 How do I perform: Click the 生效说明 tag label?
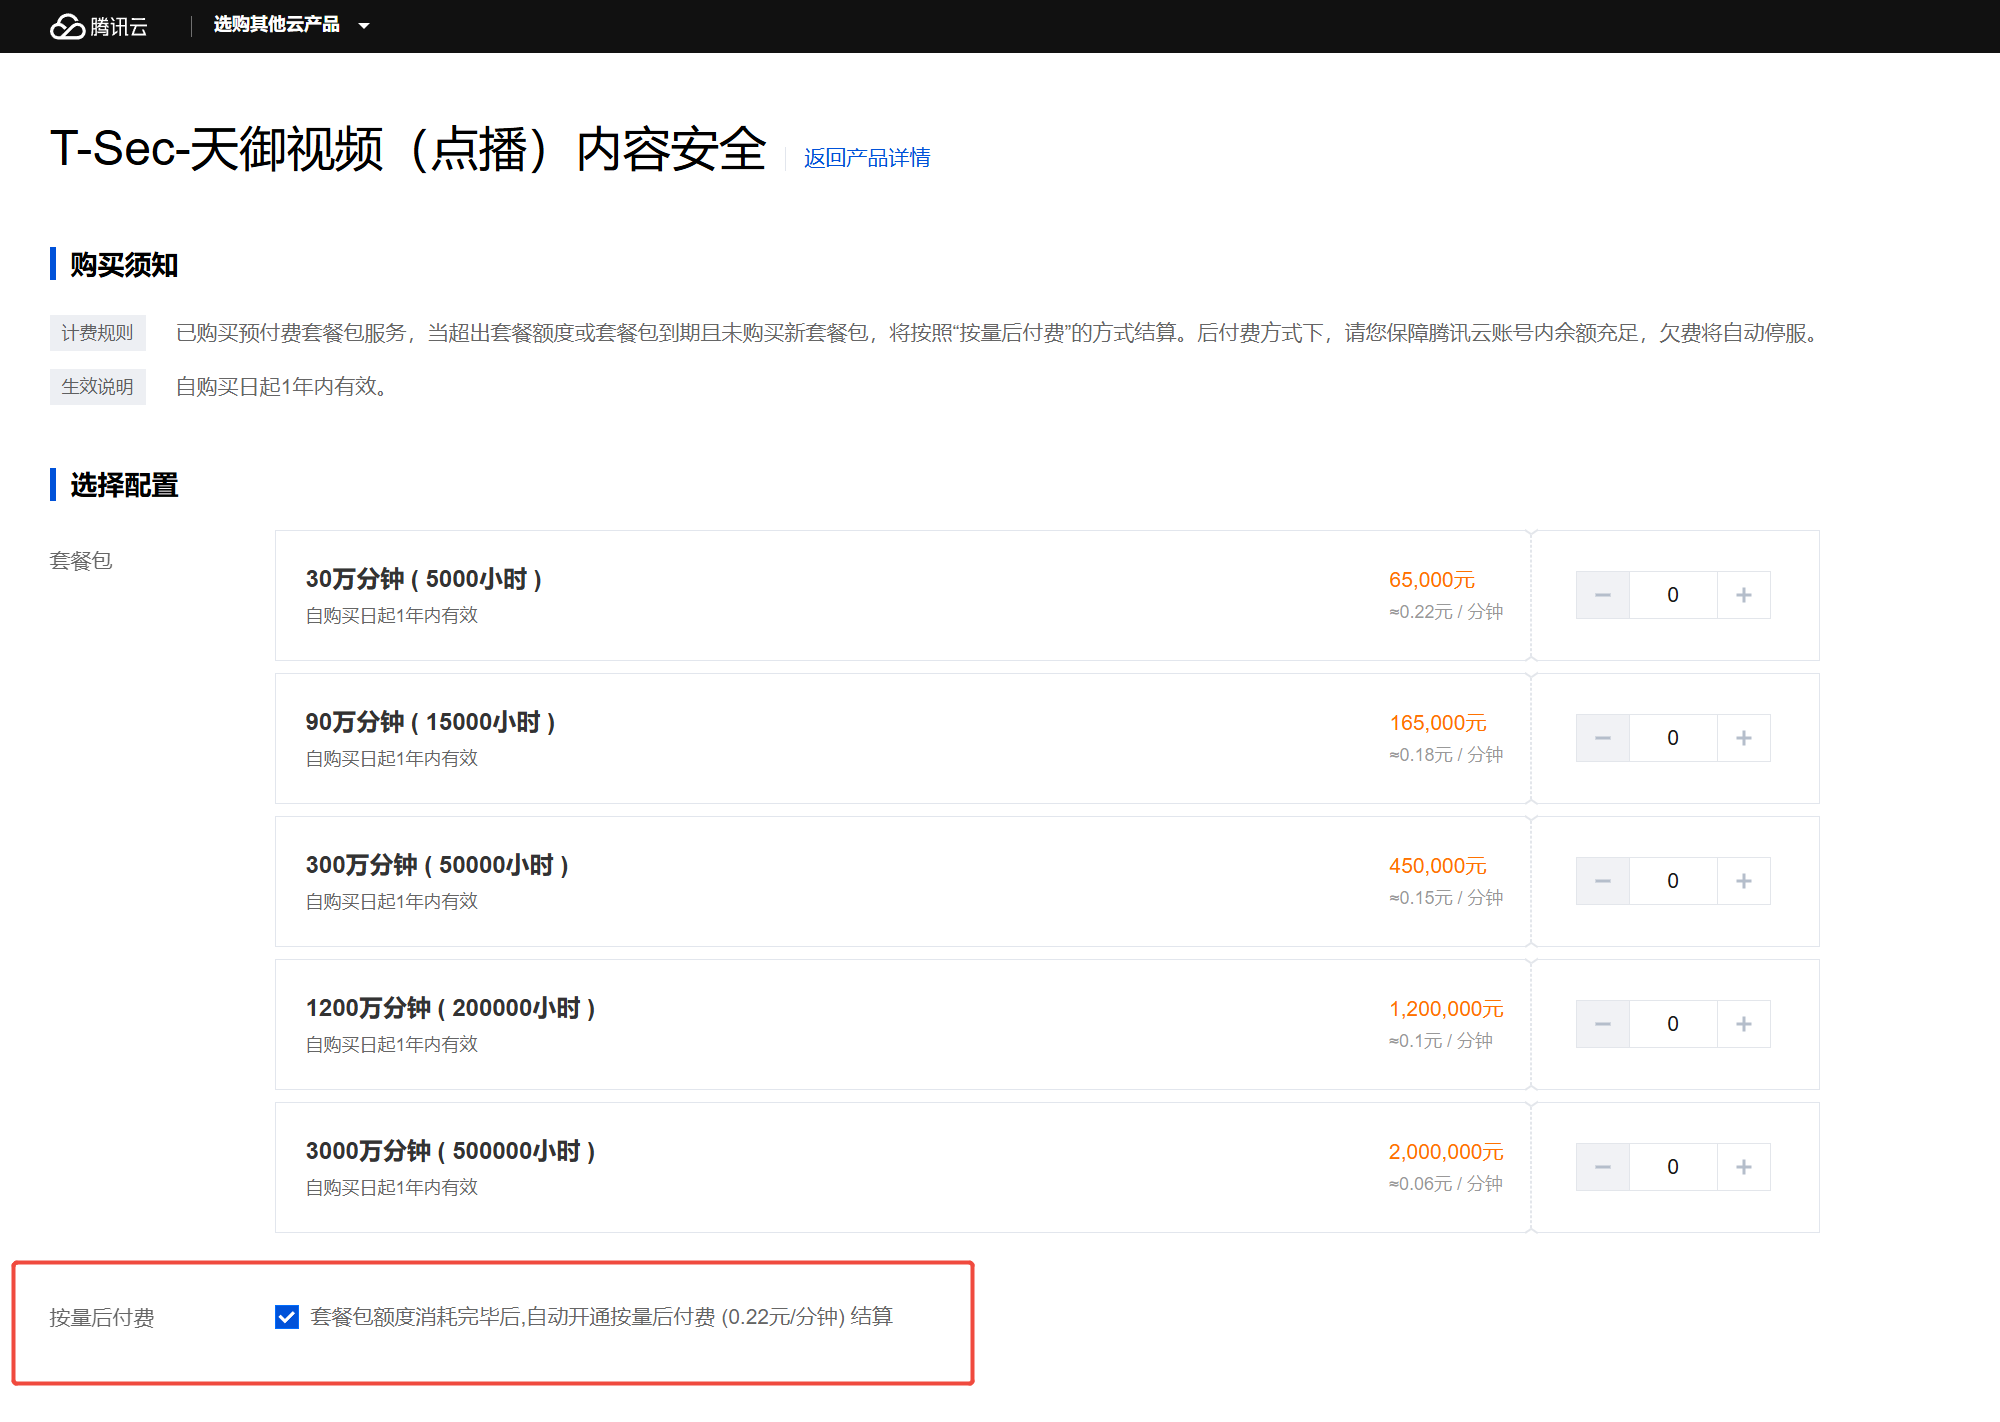click(97, 387)
